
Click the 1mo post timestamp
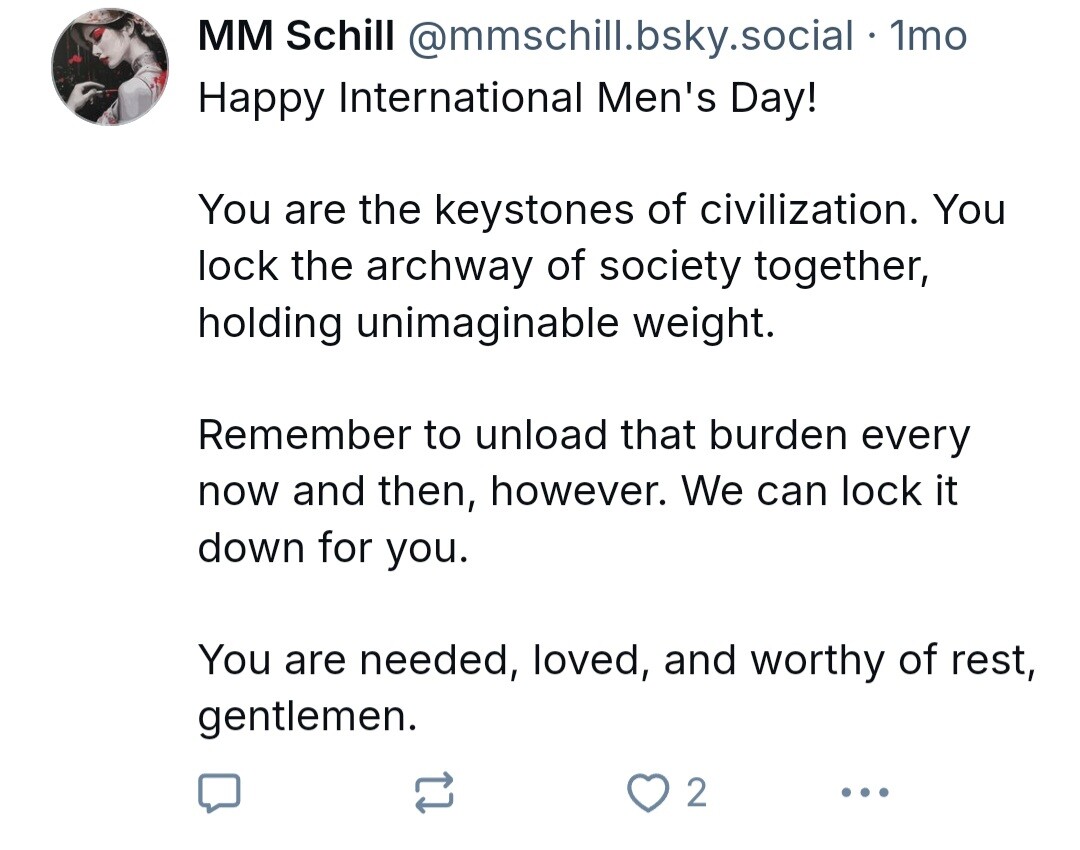[928, 37]
